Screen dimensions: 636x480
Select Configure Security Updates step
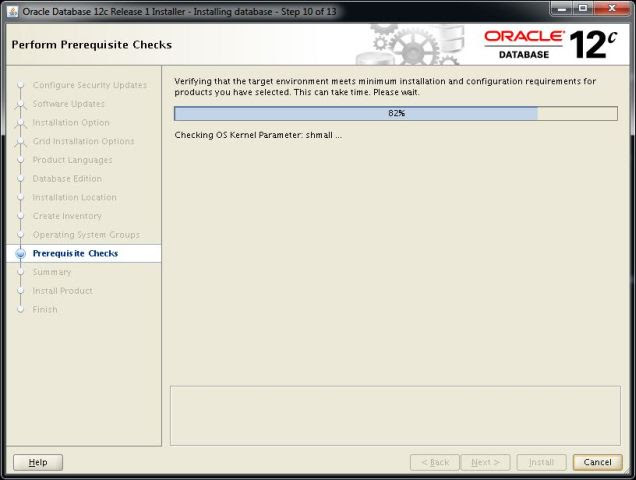90,85
